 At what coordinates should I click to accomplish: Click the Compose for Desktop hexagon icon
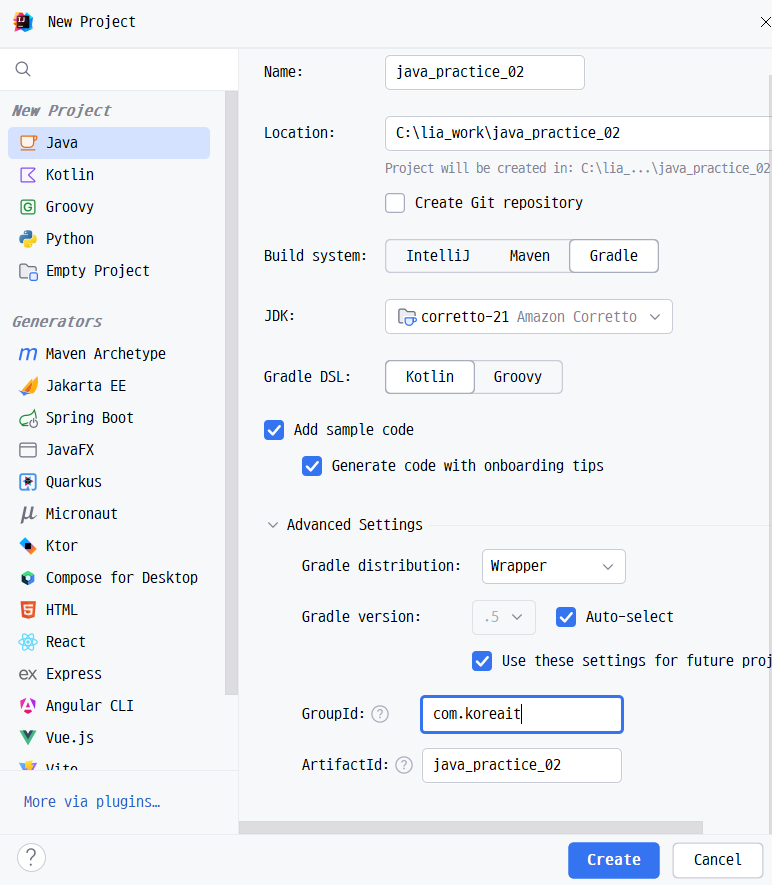(28, 578)
